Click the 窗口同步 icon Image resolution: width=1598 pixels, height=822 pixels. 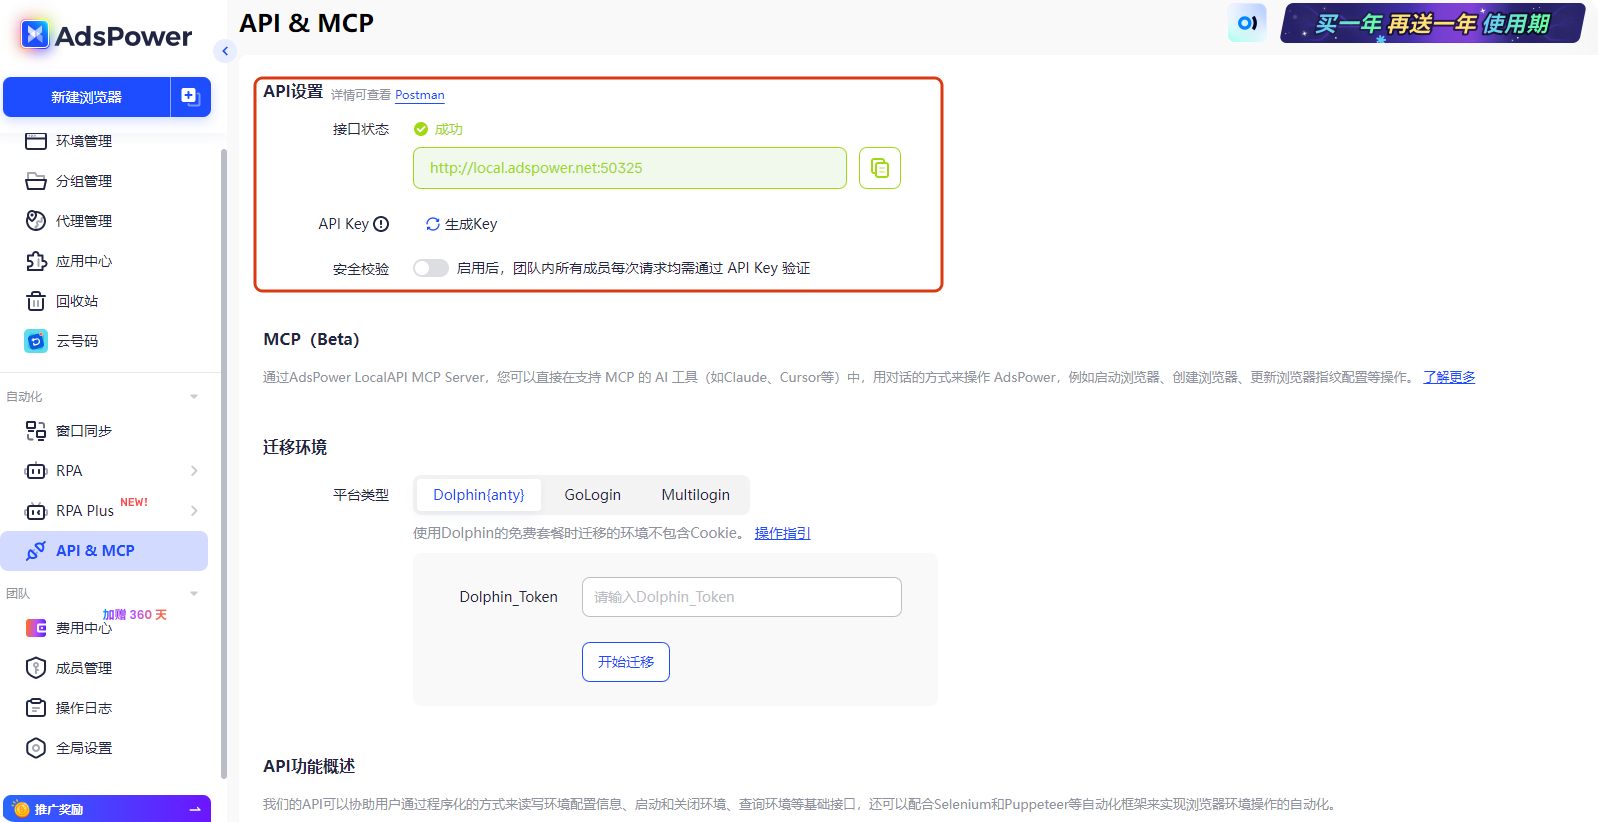[x=36, y=431]
